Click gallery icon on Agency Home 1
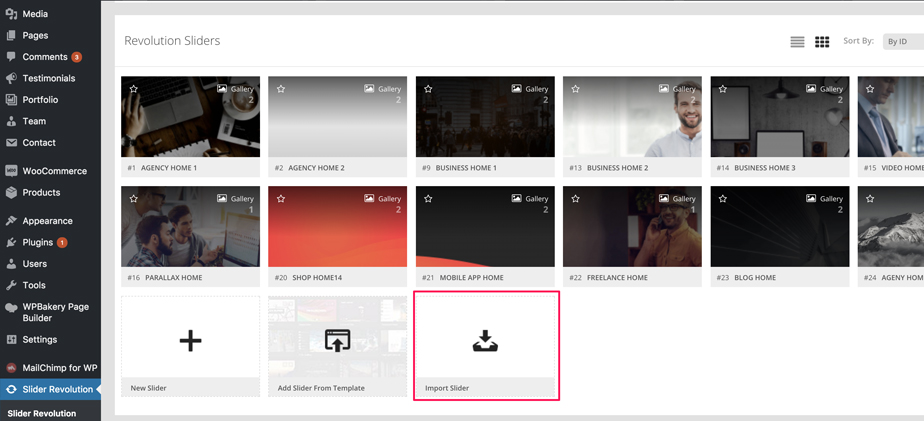 click(x=222, y=88)
